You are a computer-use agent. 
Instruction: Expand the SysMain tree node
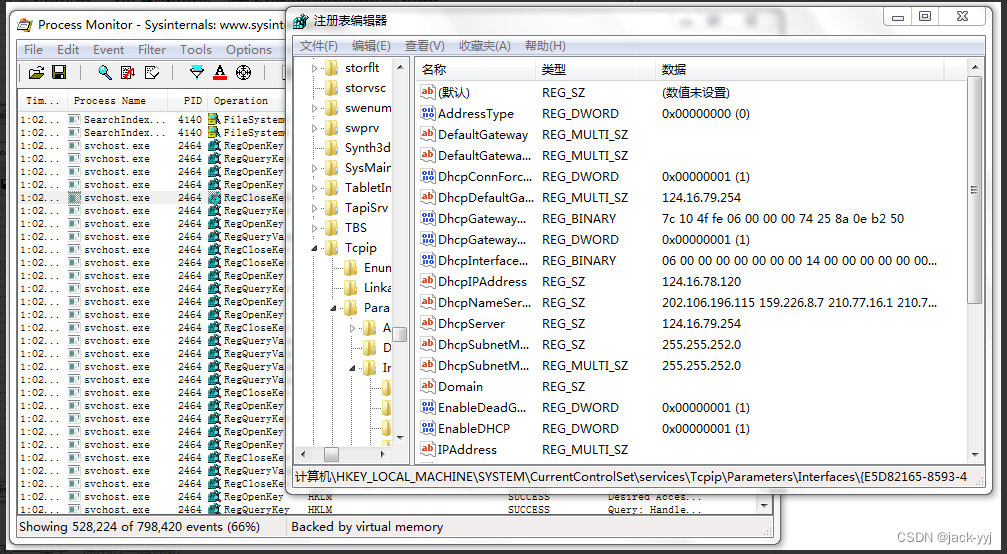(315, 168)
